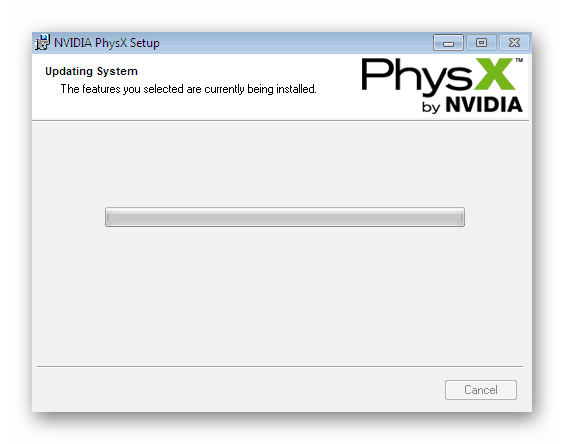
Task: Click the TM trademark symbol beside the logo
Action: [x=519, y=60]
